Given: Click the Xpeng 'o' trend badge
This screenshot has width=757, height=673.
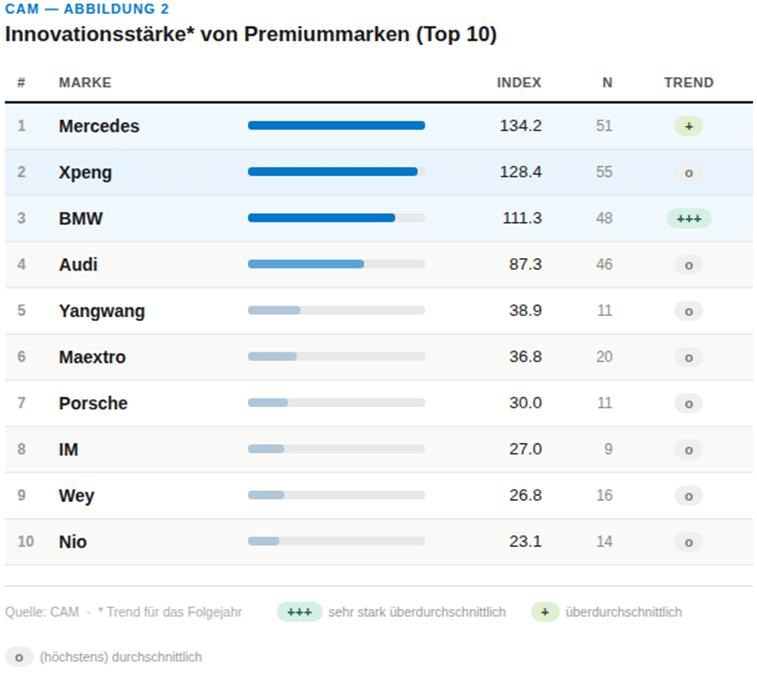Looking at the screenshot, I should (x=688, y=173).
